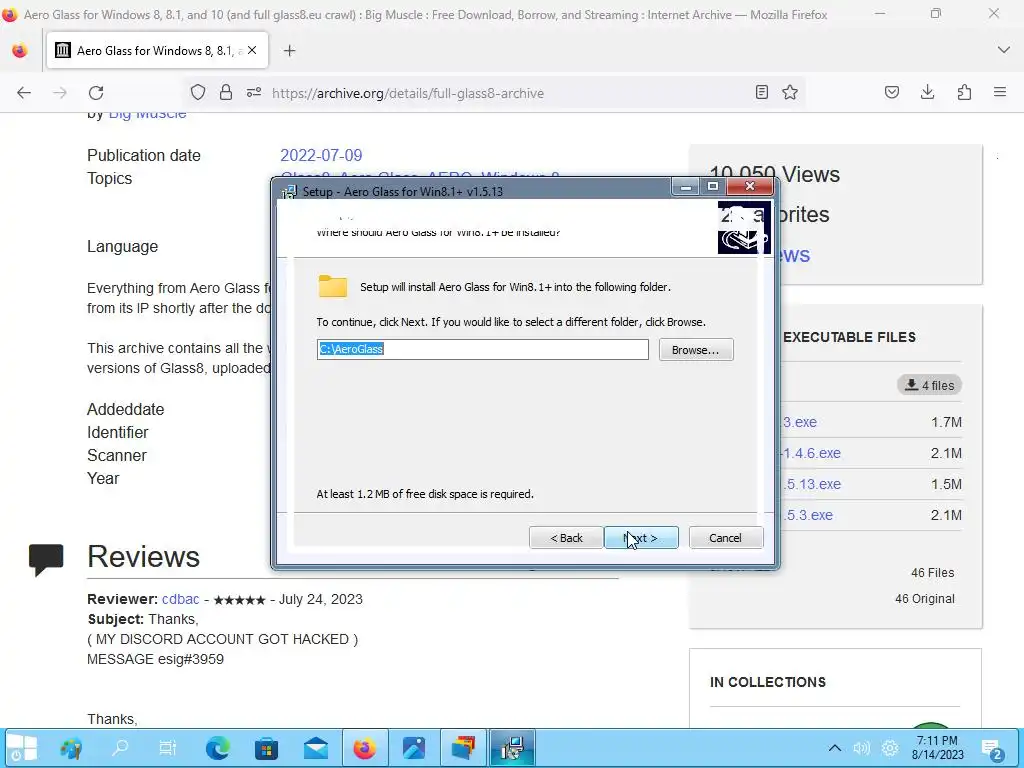This screenshot has height=768, width=1024.
Task: Download all via 4 files button
Action: pos(929,385)
